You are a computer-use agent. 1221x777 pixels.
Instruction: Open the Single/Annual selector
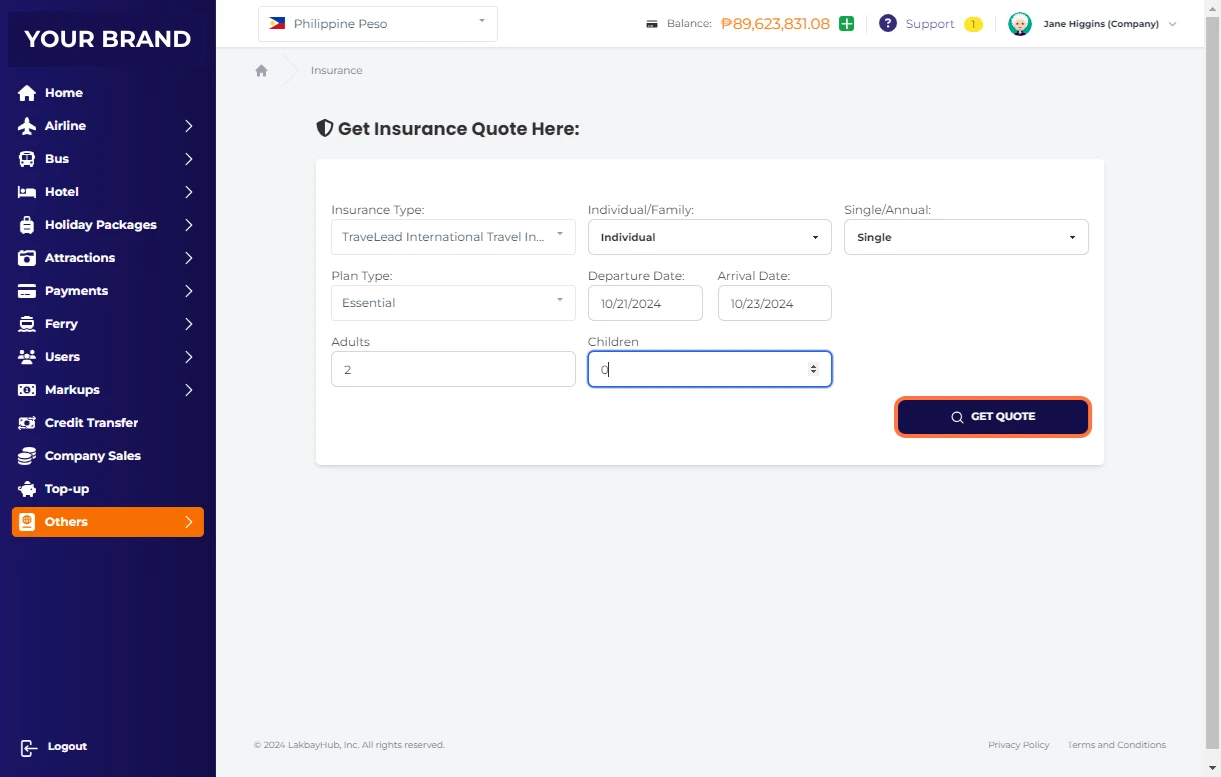pos(965,238)
